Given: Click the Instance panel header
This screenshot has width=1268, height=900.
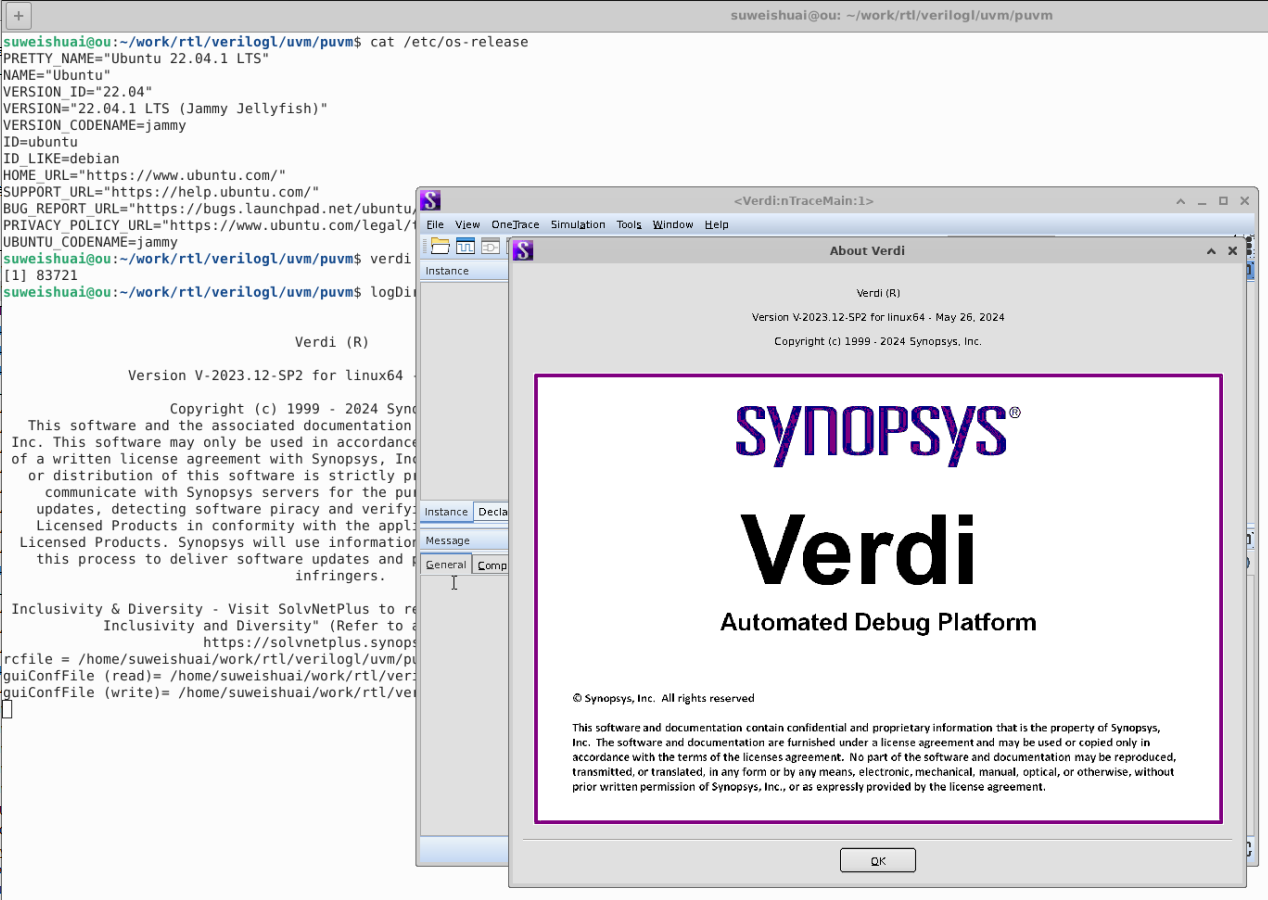Looking at the screenshot, I should click(x=465, y=271).
